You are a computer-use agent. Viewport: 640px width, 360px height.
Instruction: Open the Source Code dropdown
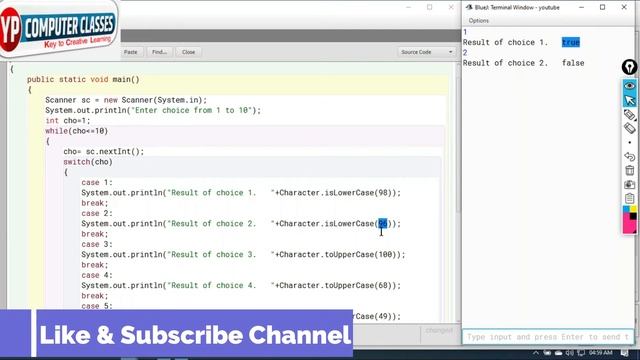(426, 52)
